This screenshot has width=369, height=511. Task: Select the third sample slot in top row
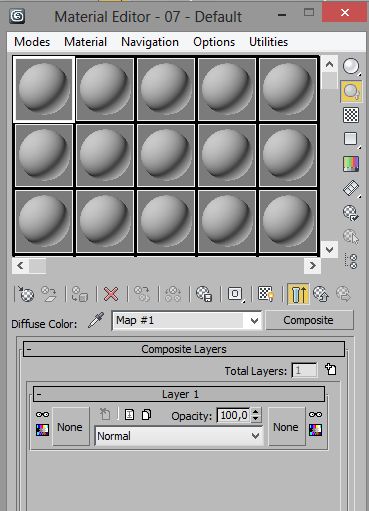click(166, 89)
